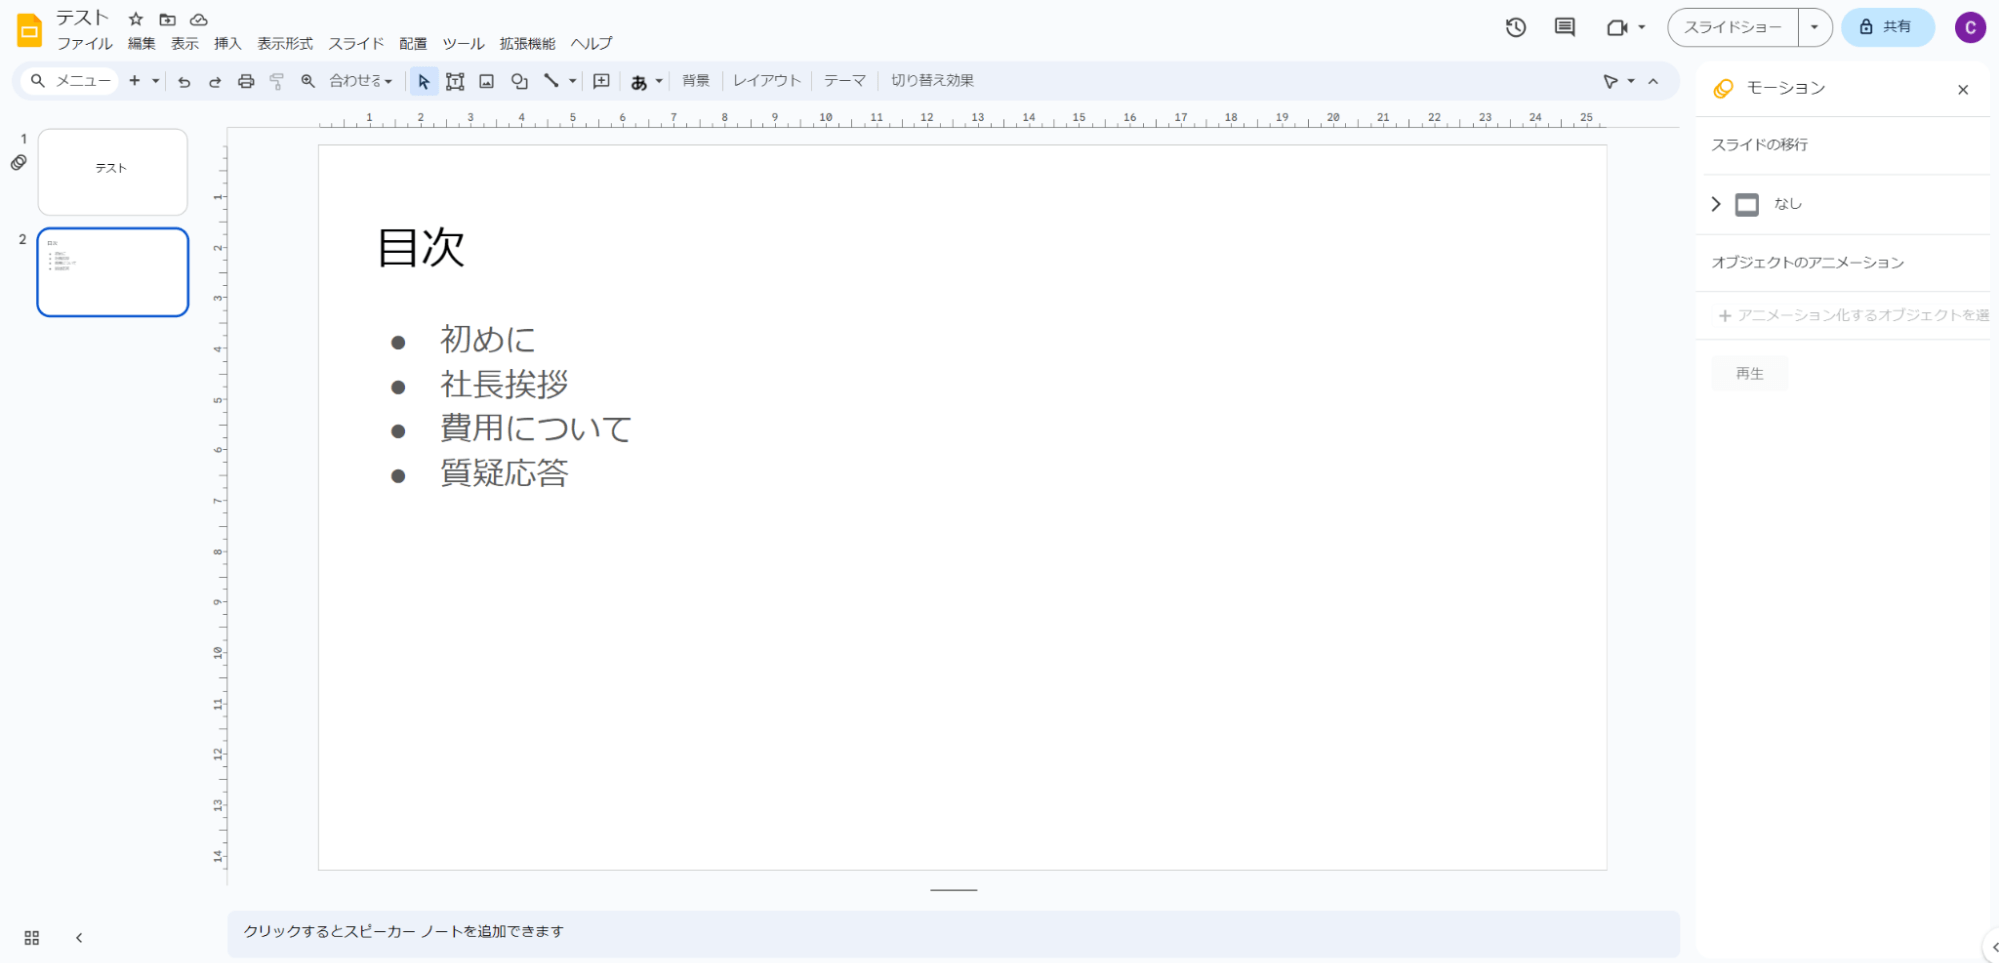Click the speaker notes field
Viewport: 1999px width, 964px height.
pyautogui.click(x=953, y=932)
